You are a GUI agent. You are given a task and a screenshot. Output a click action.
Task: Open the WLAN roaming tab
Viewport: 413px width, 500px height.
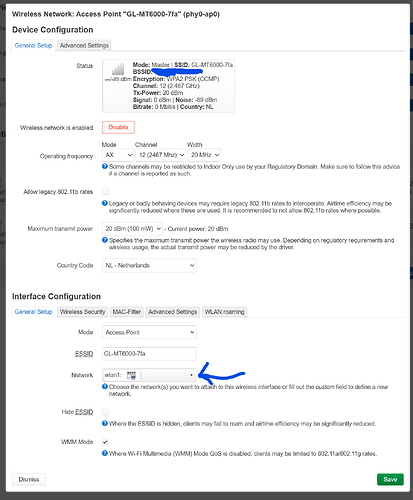[224, 312]
